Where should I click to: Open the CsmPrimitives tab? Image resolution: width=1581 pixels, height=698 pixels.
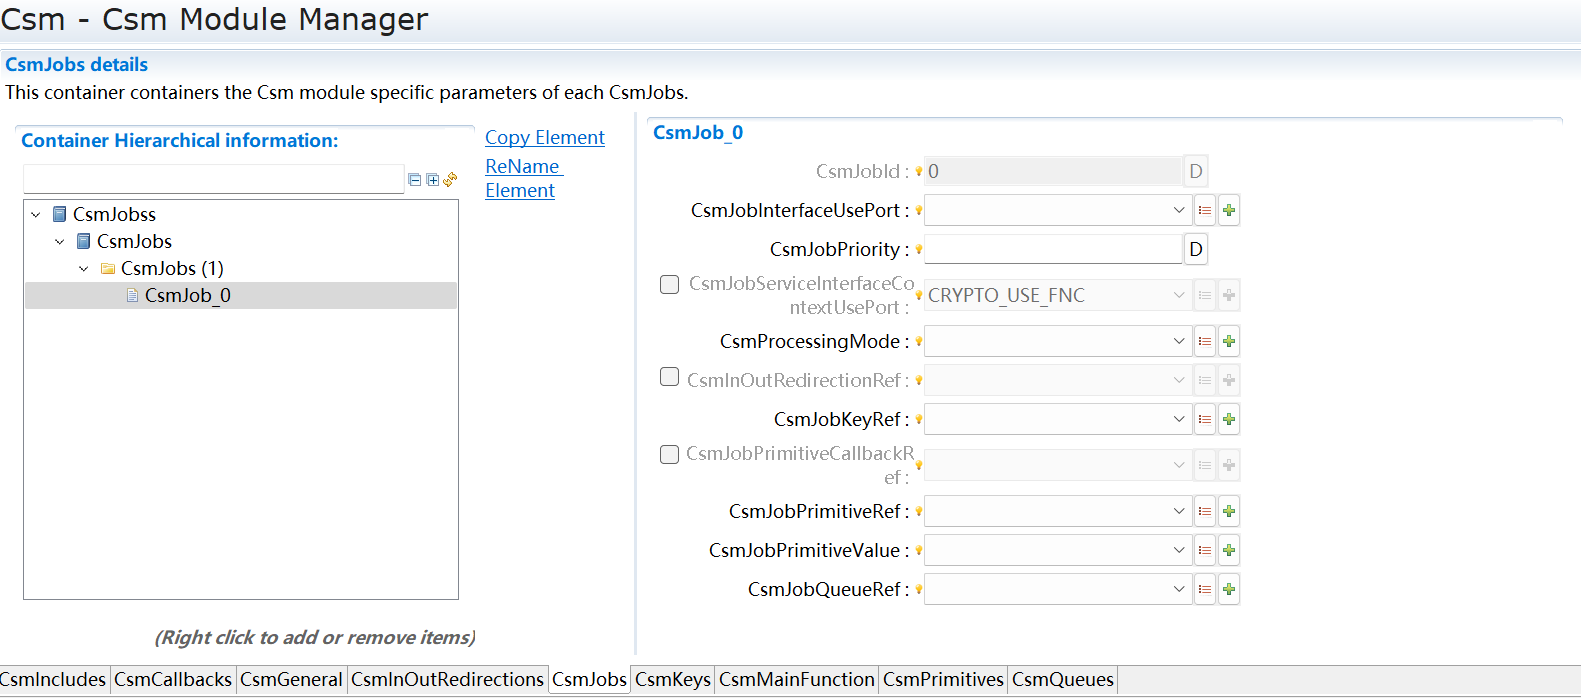[942, 680]
